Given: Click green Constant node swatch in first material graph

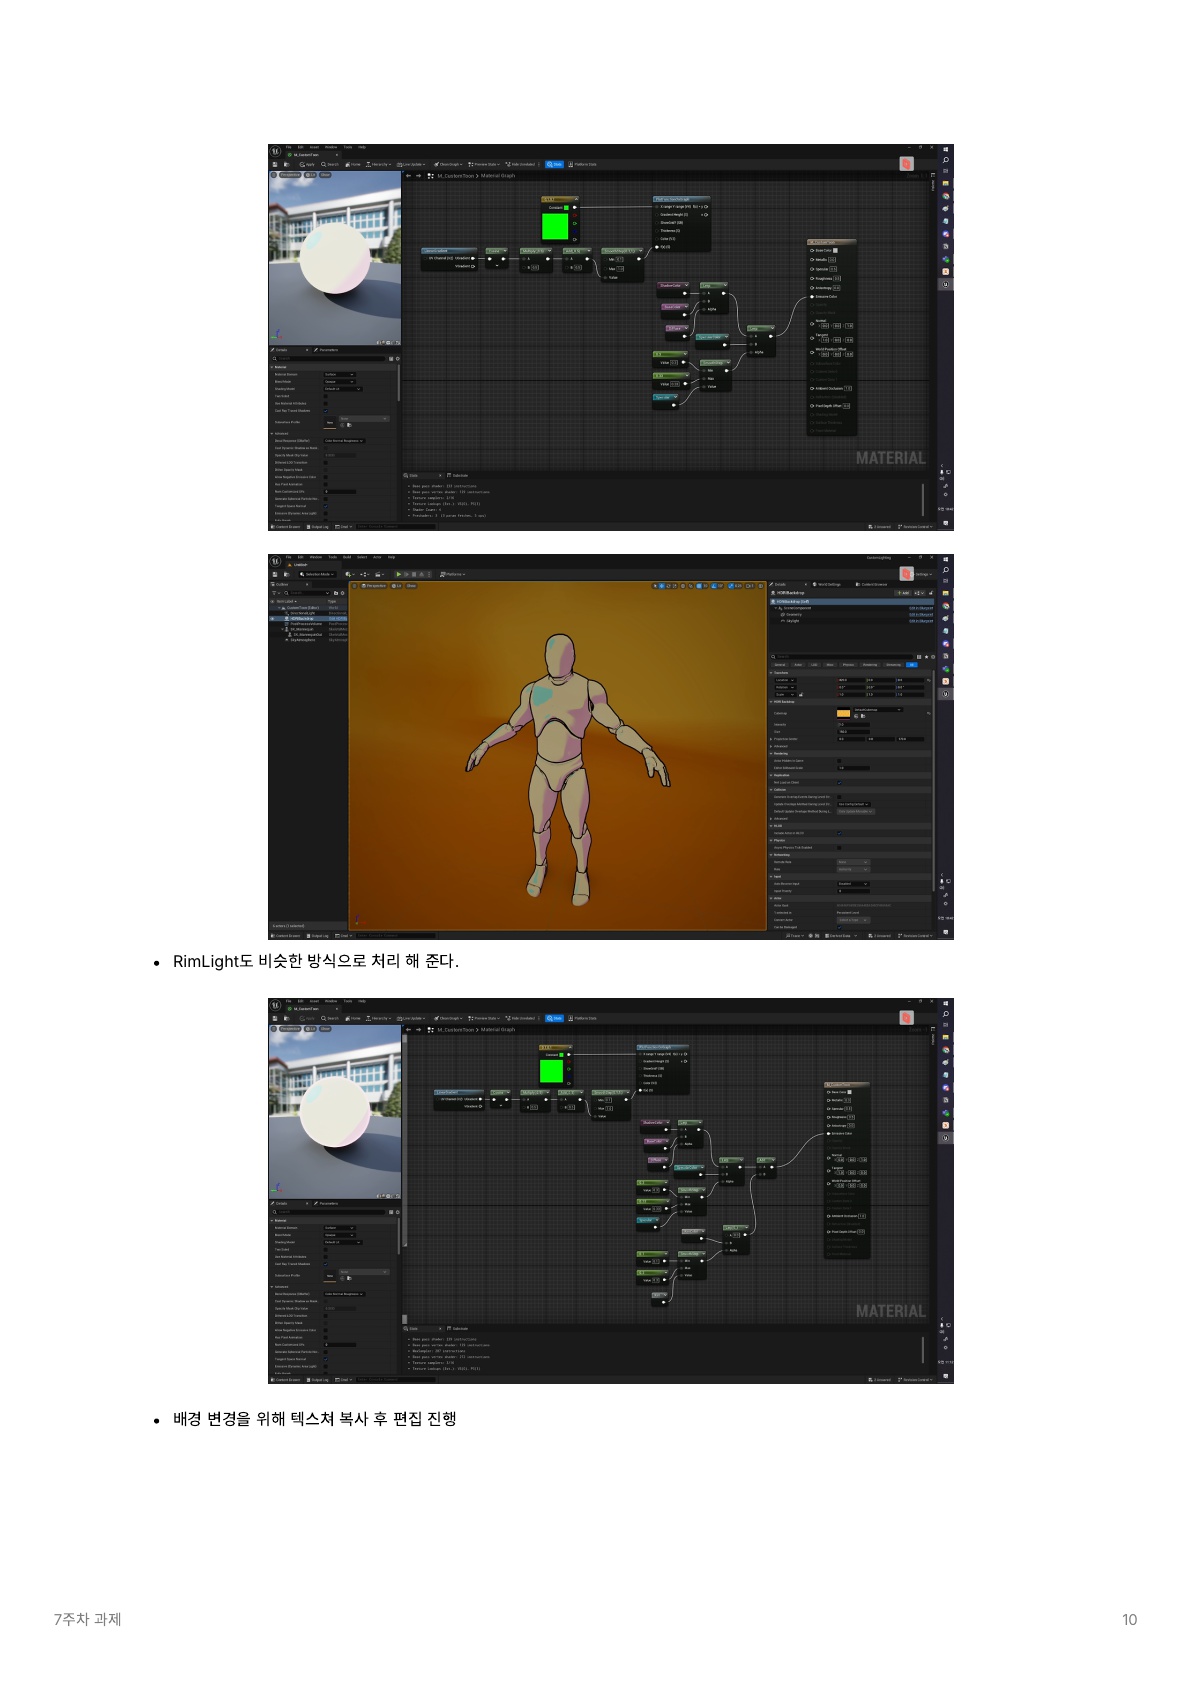Looking at the screenshot, I should (555, 226).
